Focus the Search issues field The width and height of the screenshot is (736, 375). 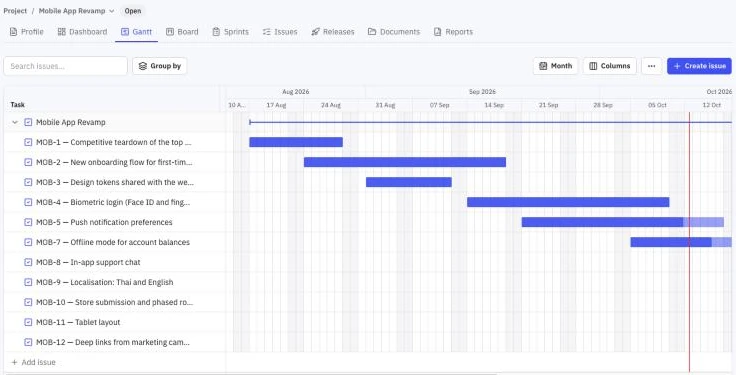(65, 66)
